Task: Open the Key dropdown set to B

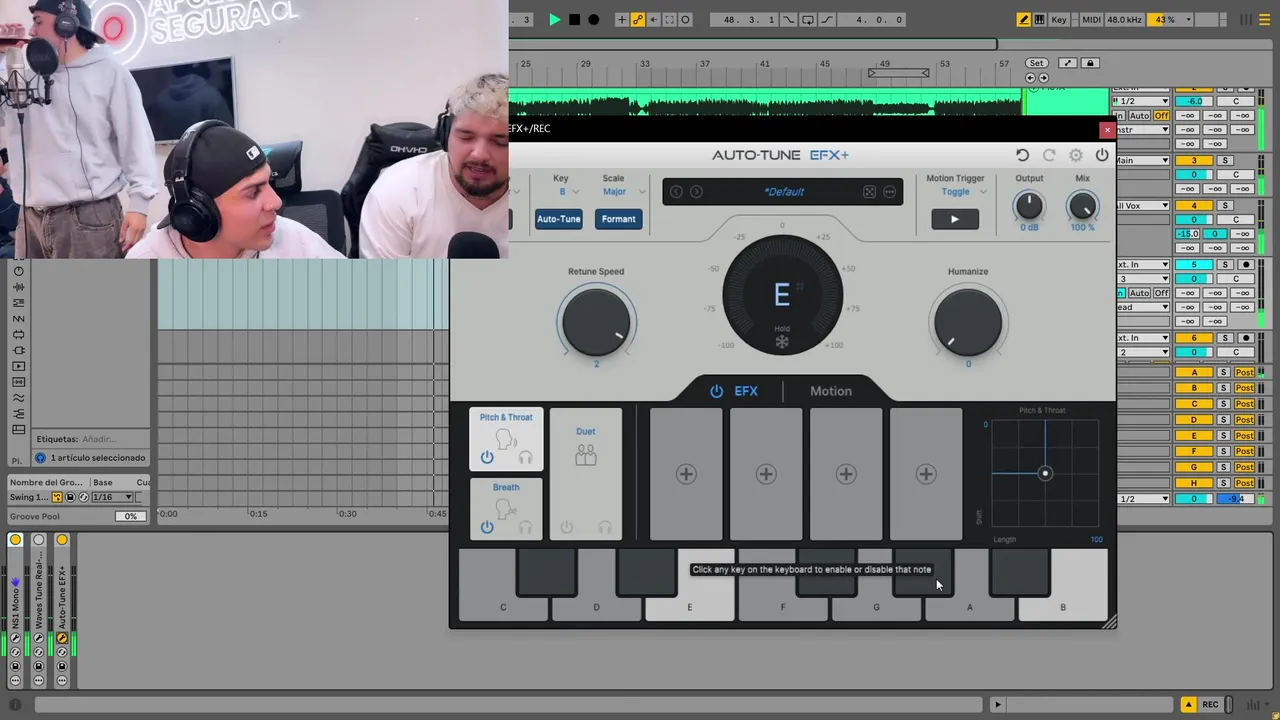Action: coord(568,191)
